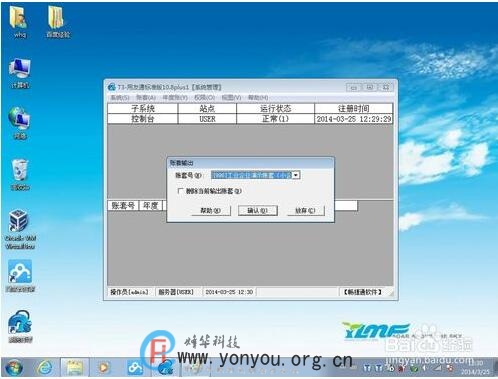Open the 账套(A) menu
Image resolution: width=498 pixels, height=379 pixels.
(146, 98)
